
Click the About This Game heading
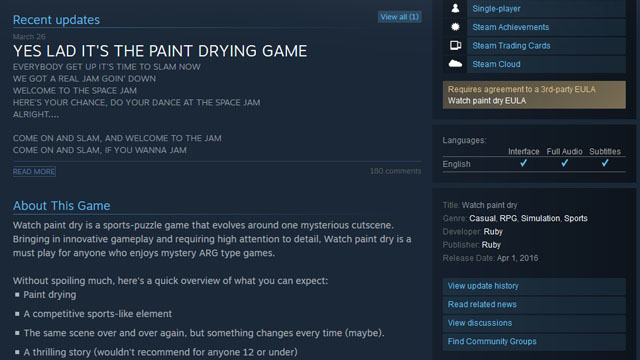click(62, 206)
